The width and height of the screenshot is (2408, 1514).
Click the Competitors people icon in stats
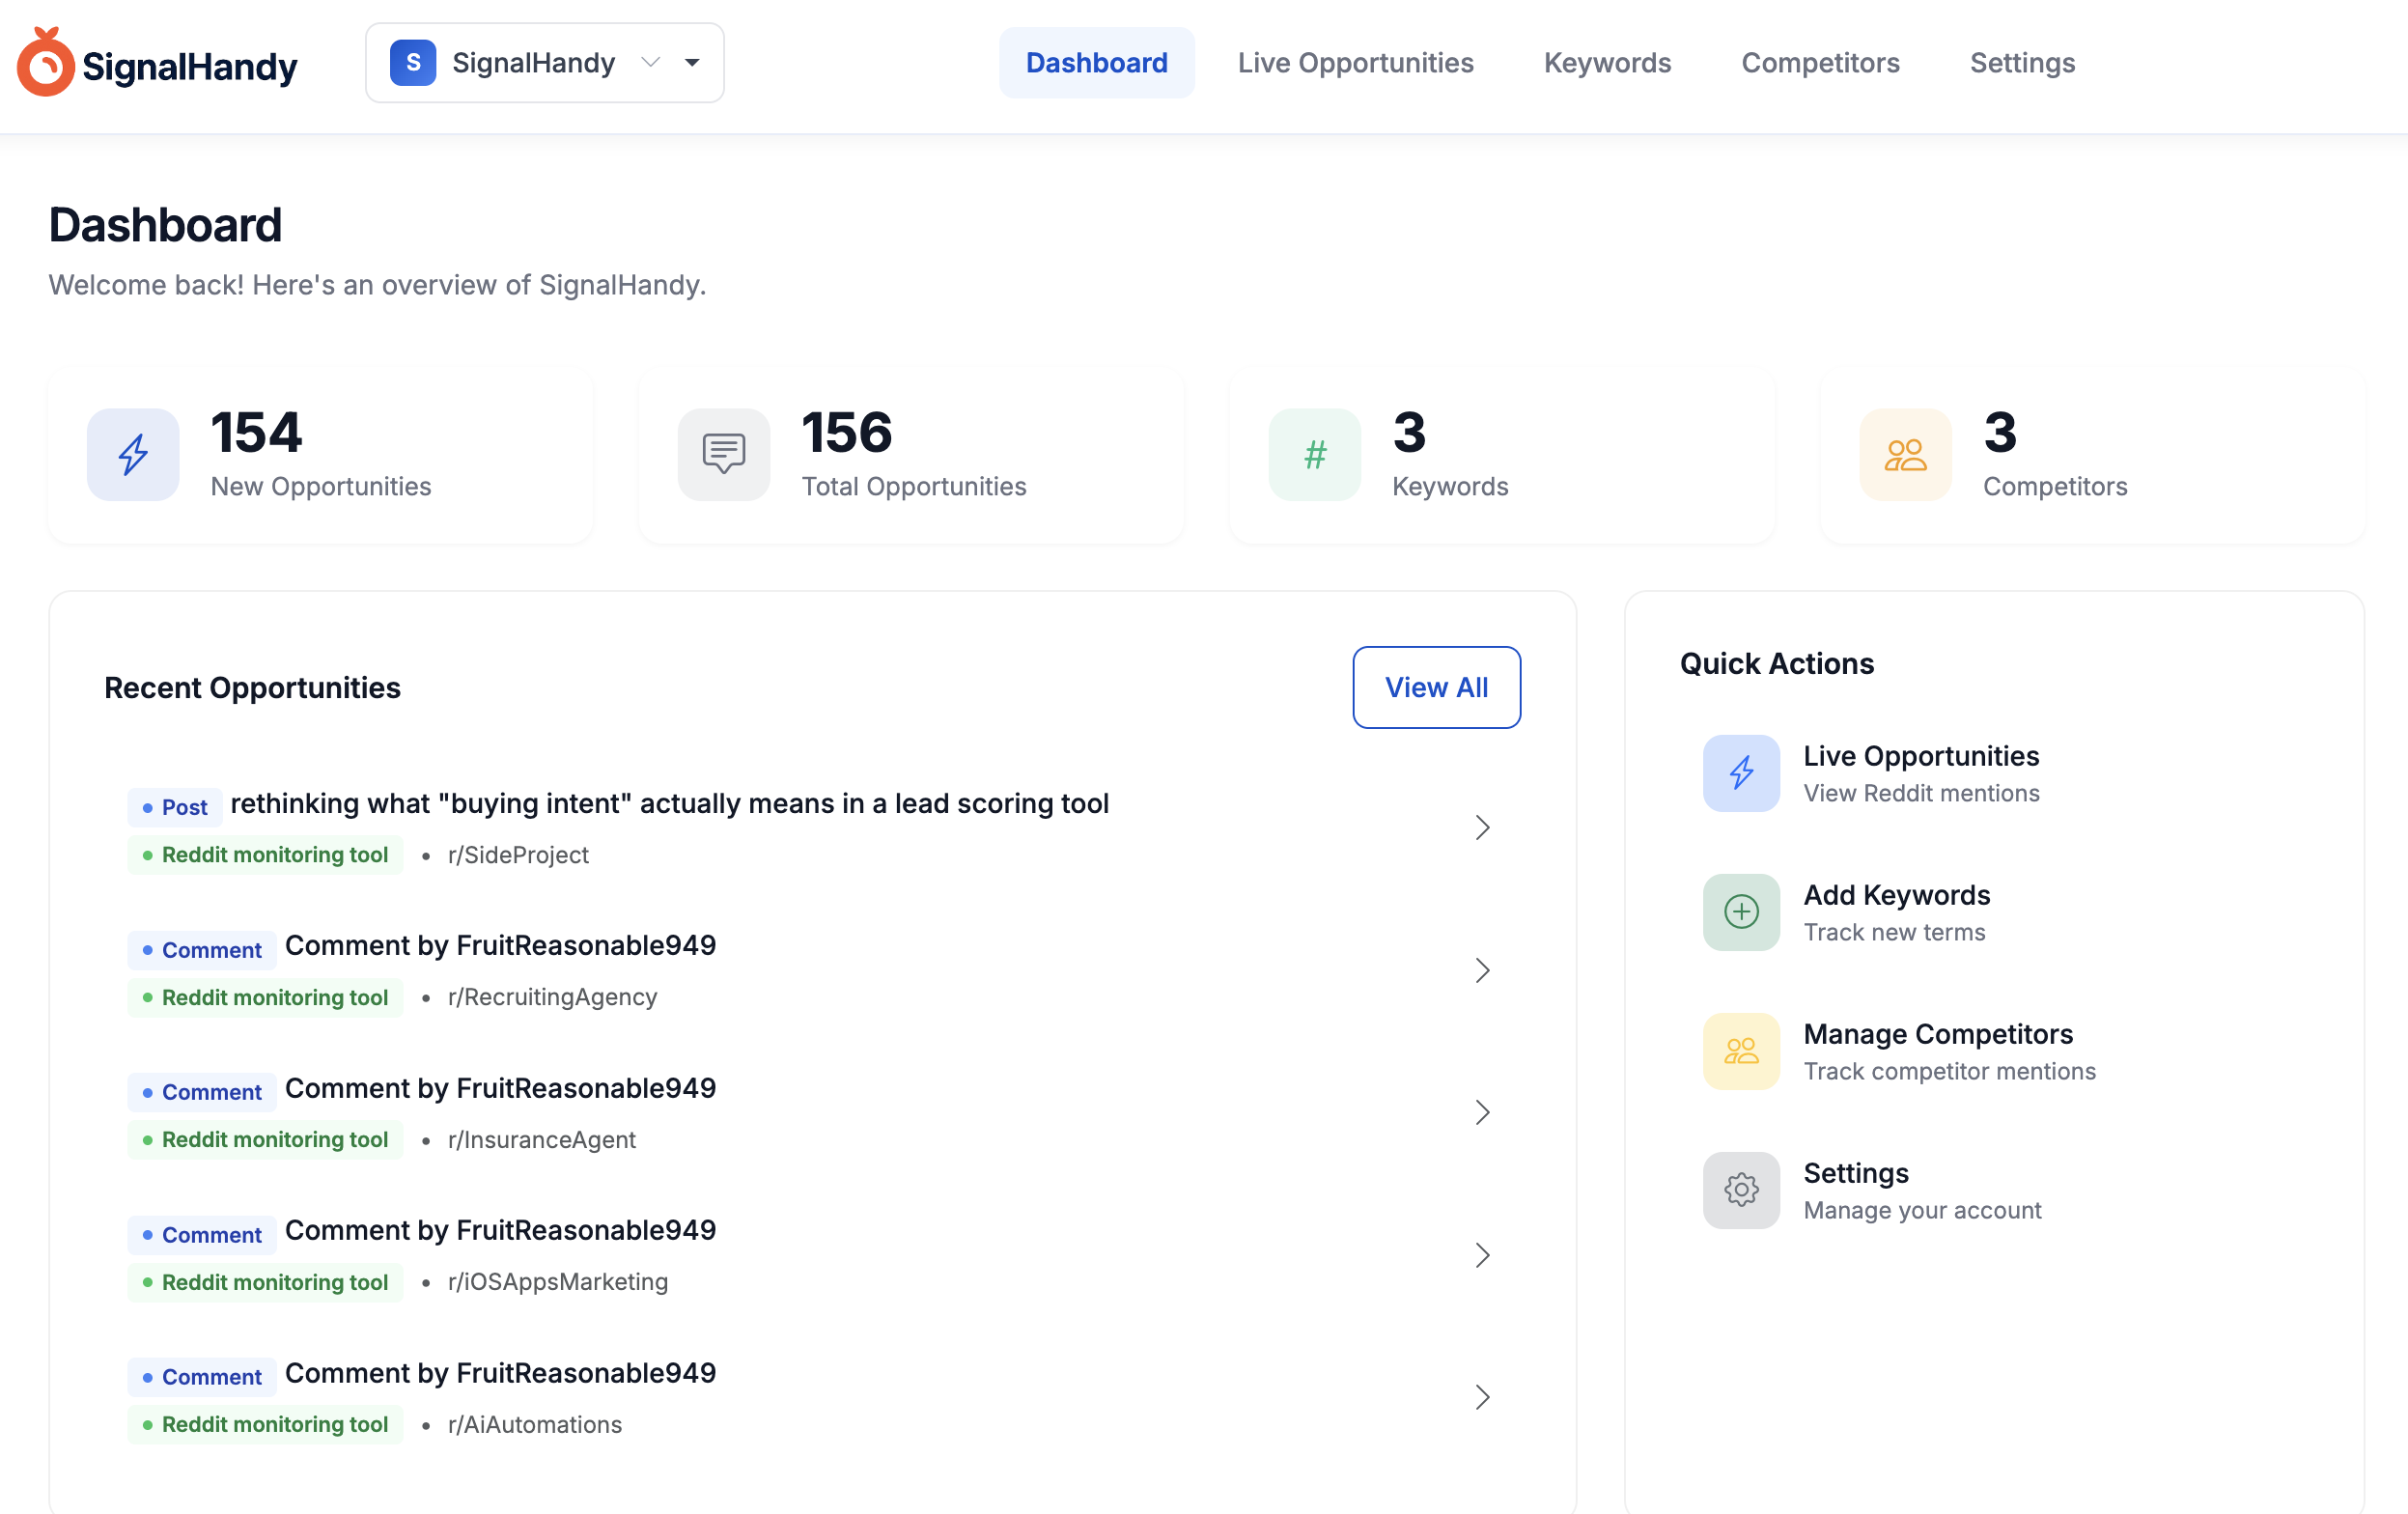click(x=1906, y=455)
